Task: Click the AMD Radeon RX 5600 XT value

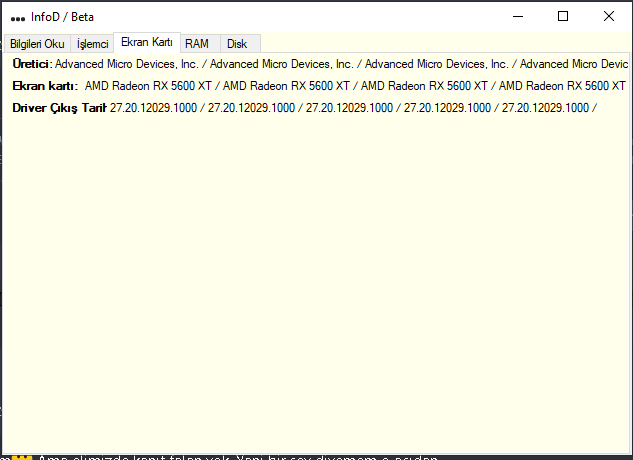Action: pyautogui.click(x=355, y=86)
